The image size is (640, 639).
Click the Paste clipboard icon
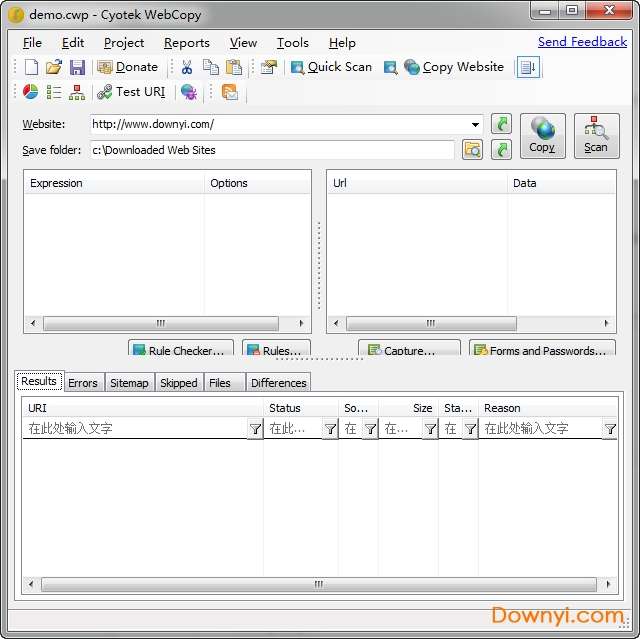point(234,67)
